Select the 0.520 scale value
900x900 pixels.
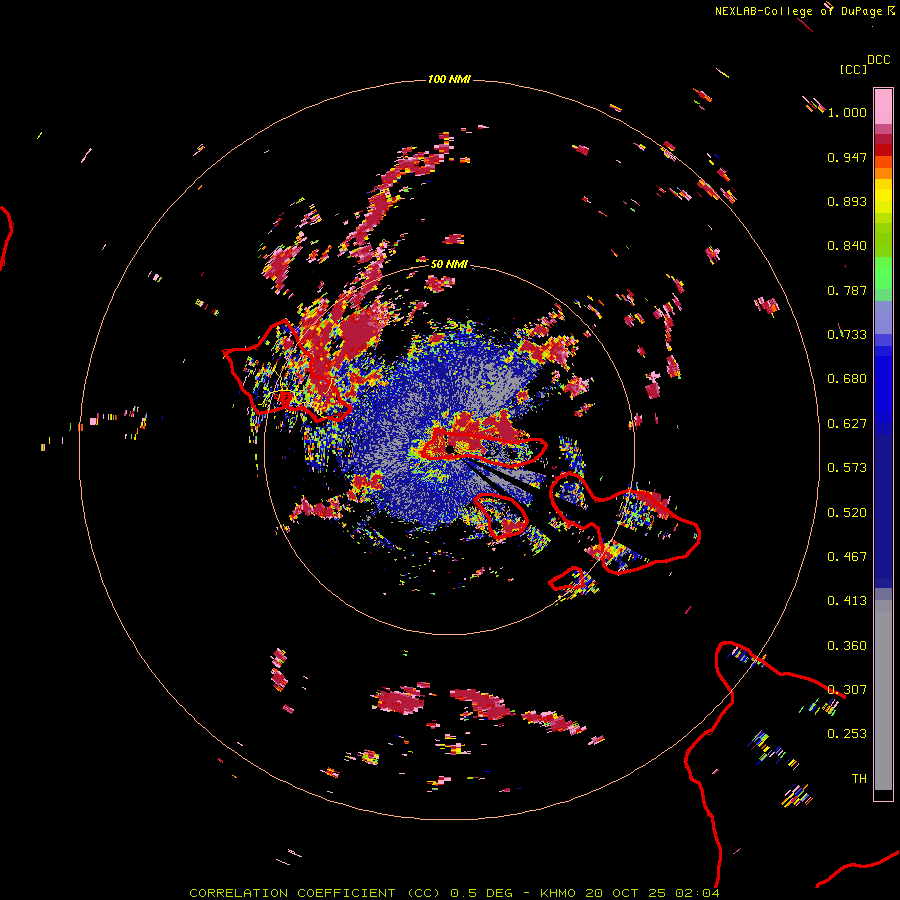[847, 513]
